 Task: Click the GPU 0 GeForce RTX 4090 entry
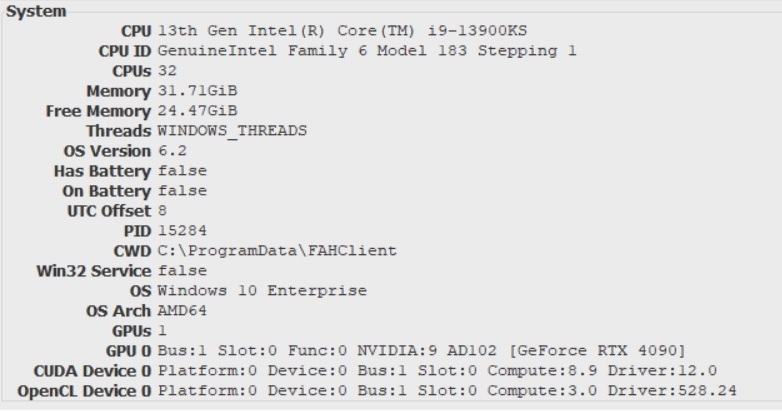[422, 351]
